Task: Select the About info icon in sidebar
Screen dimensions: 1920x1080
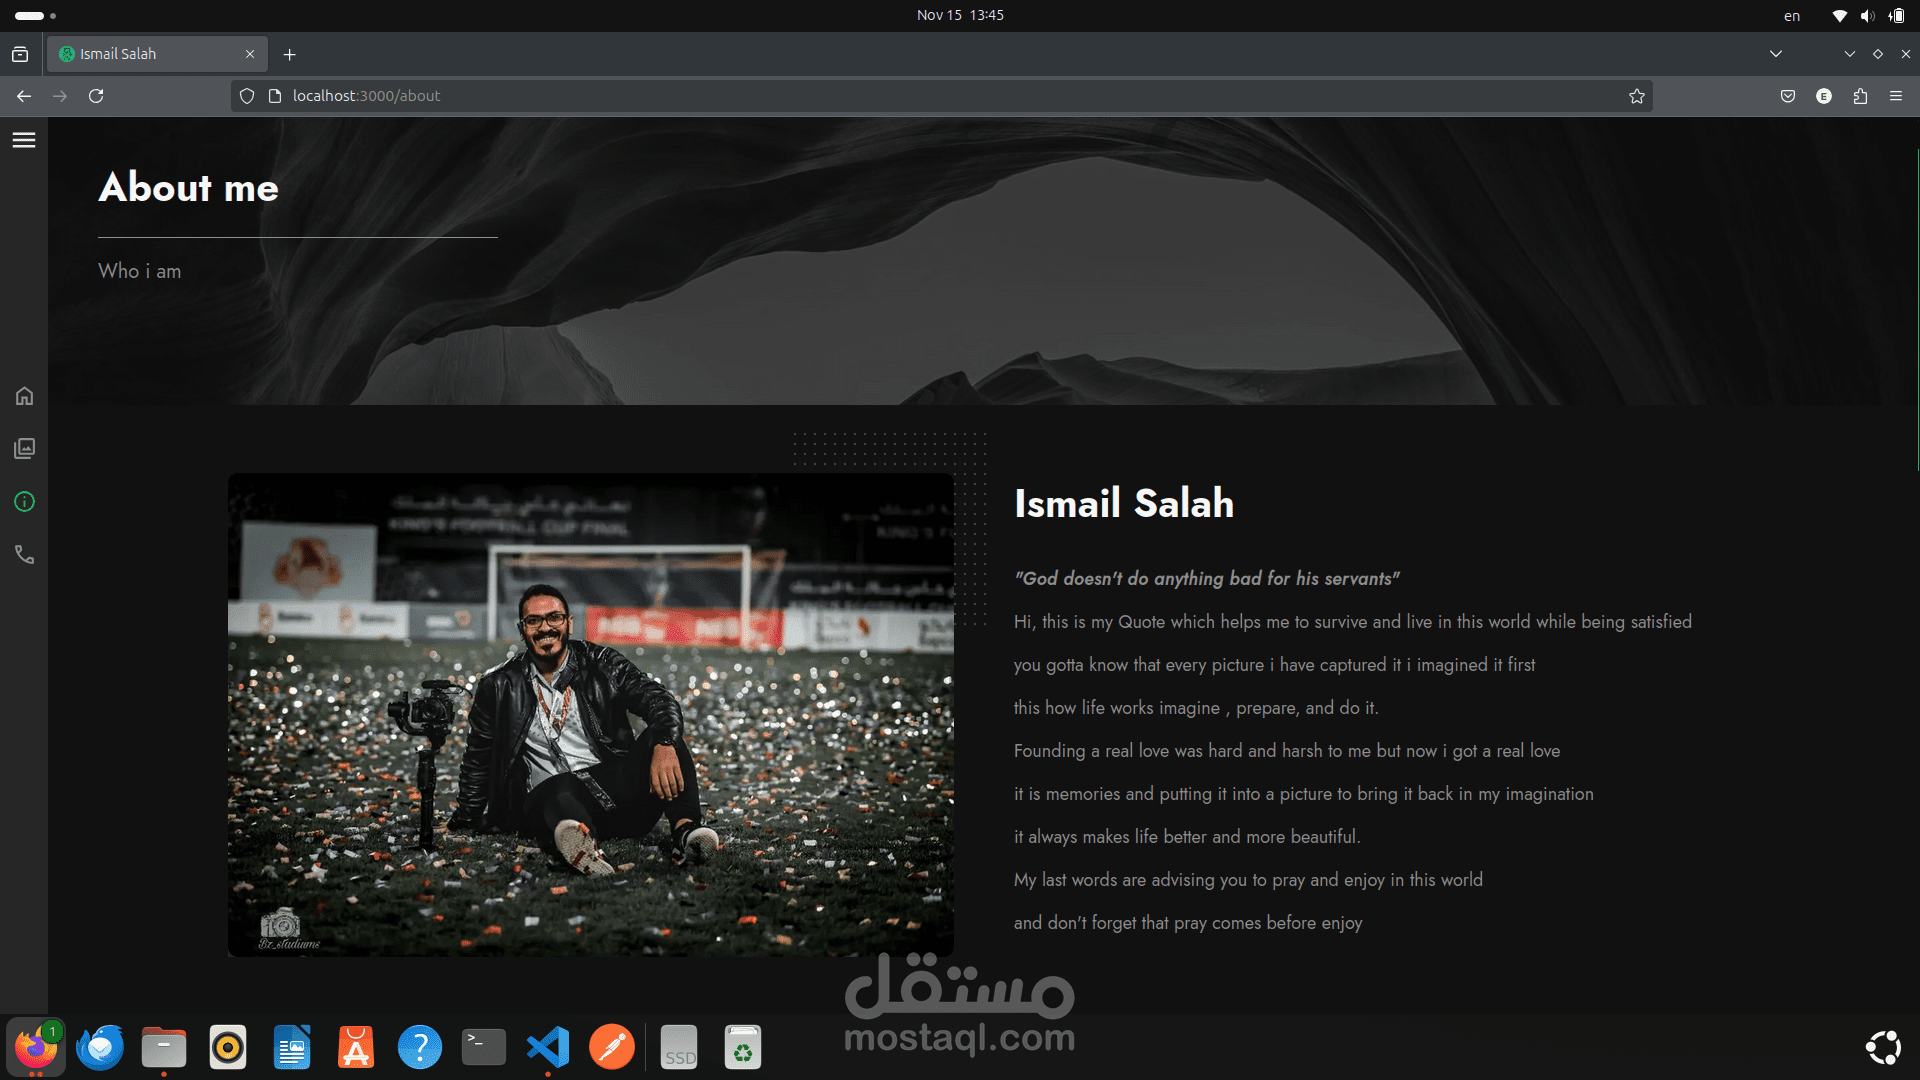Action: click(24, 502)
